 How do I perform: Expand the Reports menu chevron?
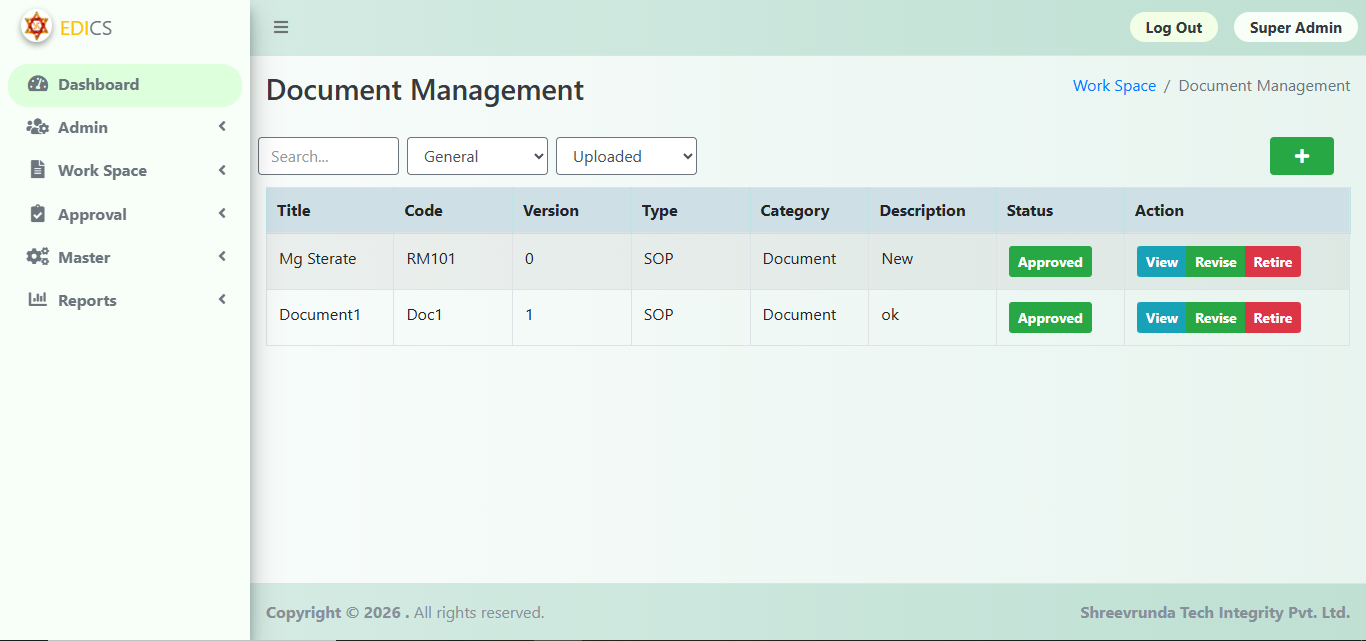(x=222, y=300)
